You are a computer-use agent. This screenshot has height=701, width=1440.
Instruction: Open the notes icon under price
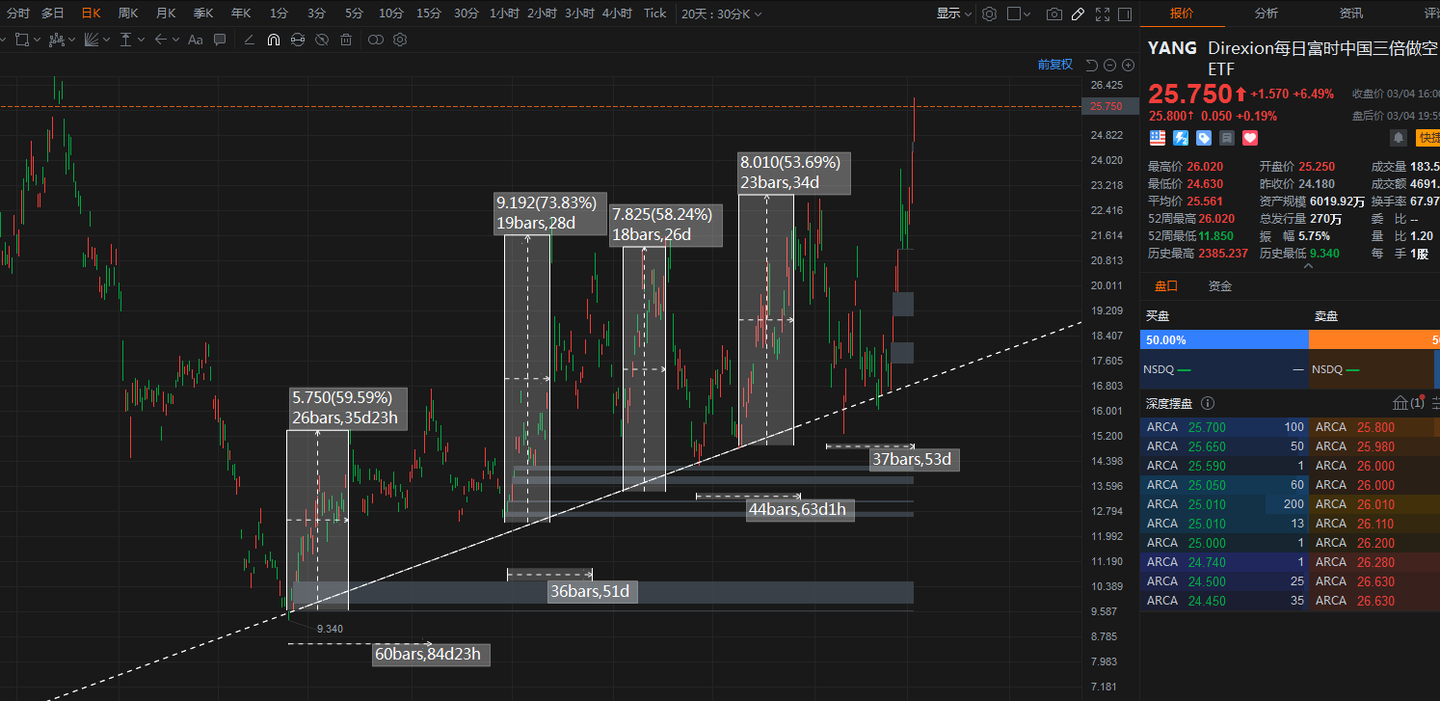click(x=1227, y=138)
